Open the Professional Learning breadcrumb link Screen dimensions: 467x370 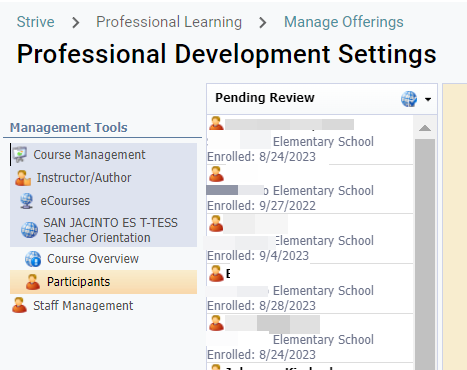pyautogui.click(x=169, y=22)
